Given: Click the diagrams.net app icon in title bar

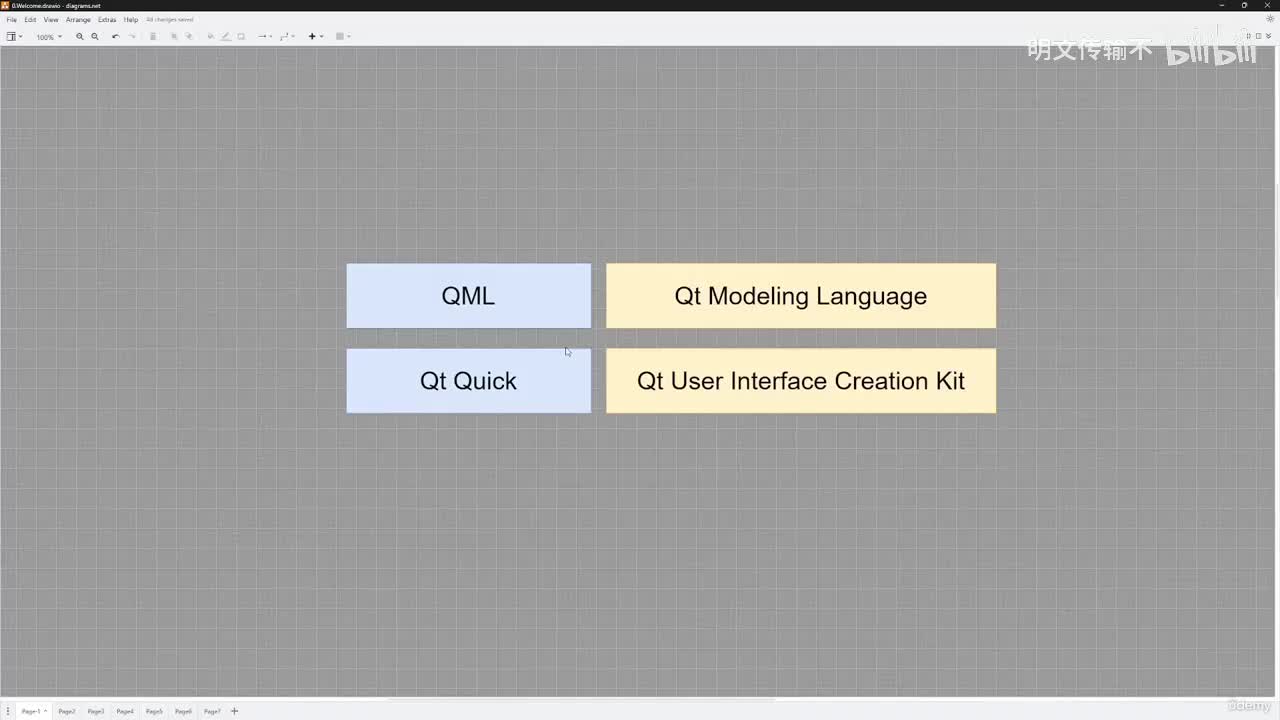Looking at the screenshot, I should [6, 5].
